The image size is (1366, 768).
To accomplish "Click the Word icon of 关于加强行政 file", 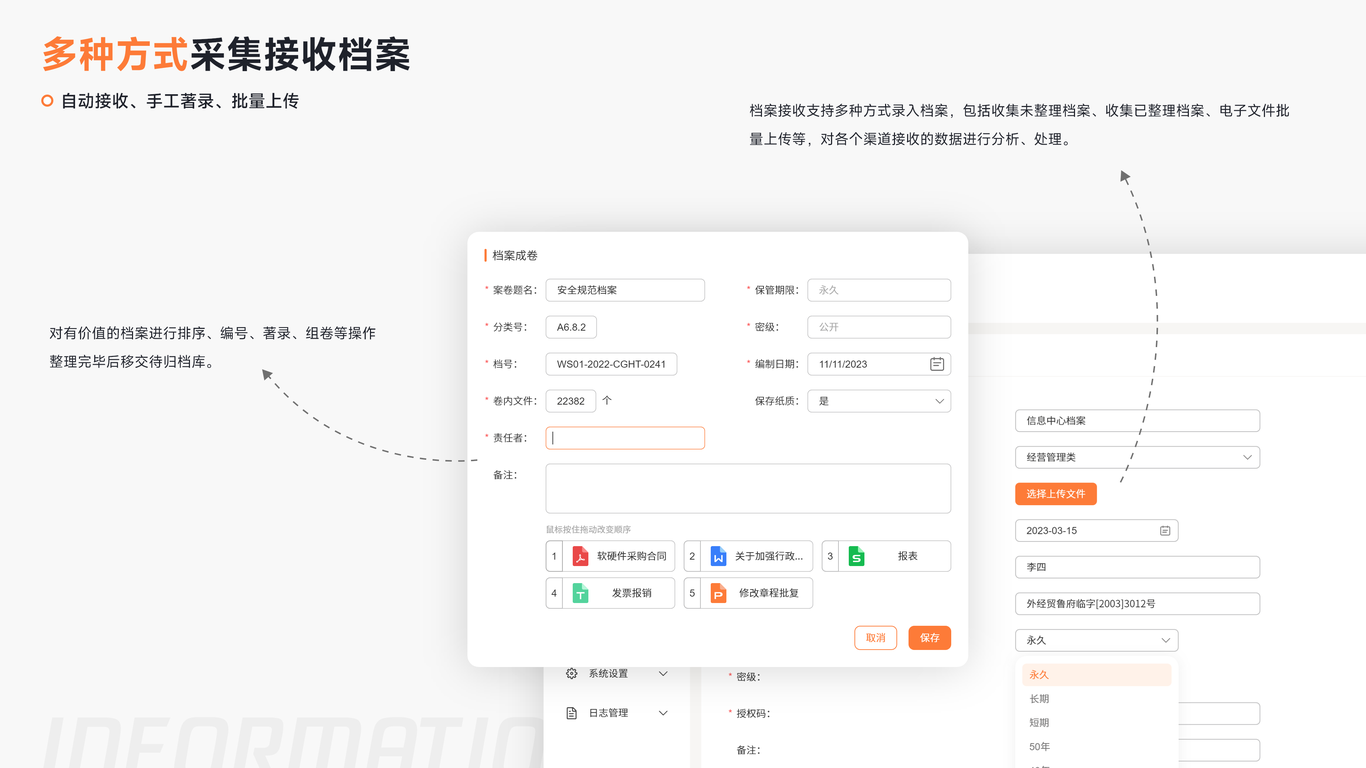I will (718, 556).
